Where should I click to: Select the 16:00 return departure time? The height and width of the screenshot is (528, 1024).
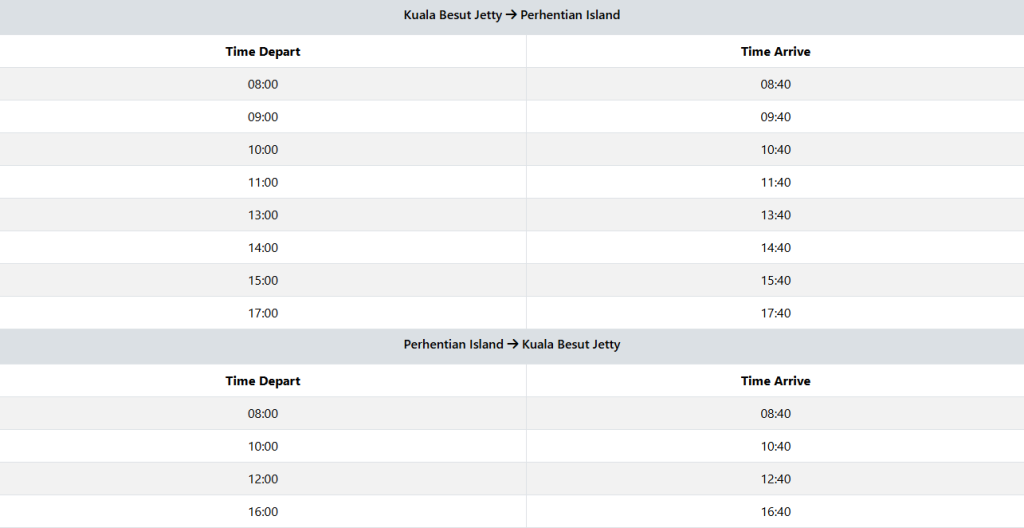[263, 512]
